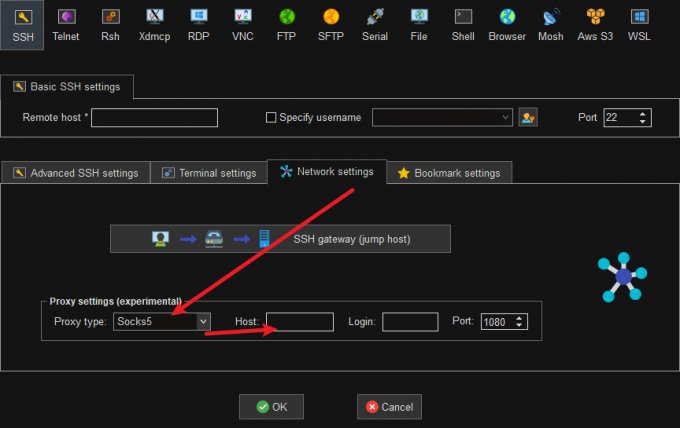Image resolution: width=680 pixels, height=428 pixels.
Task: Select the SFTP session type
Action: pyautogui.click(x=330, y=25)
